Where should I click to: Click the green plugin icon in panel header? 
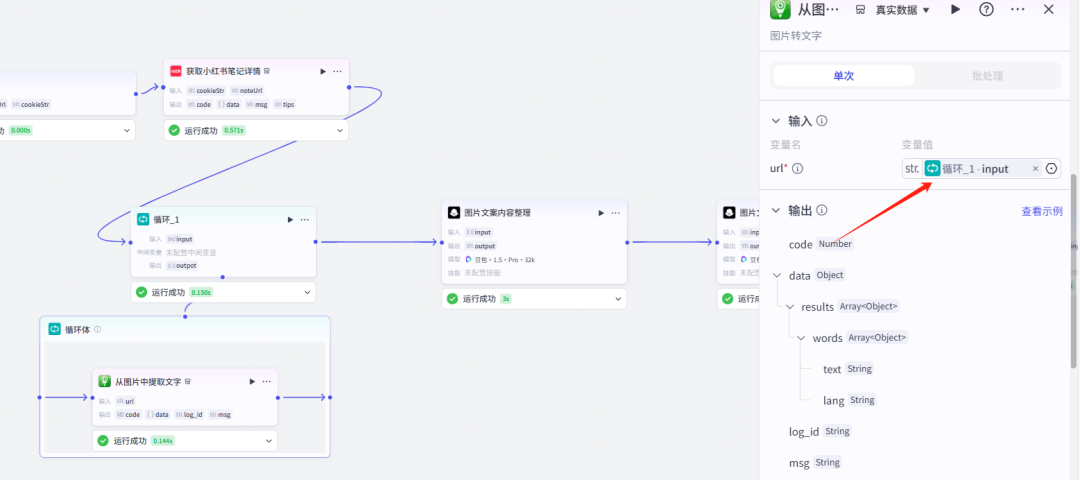(780, 9)
